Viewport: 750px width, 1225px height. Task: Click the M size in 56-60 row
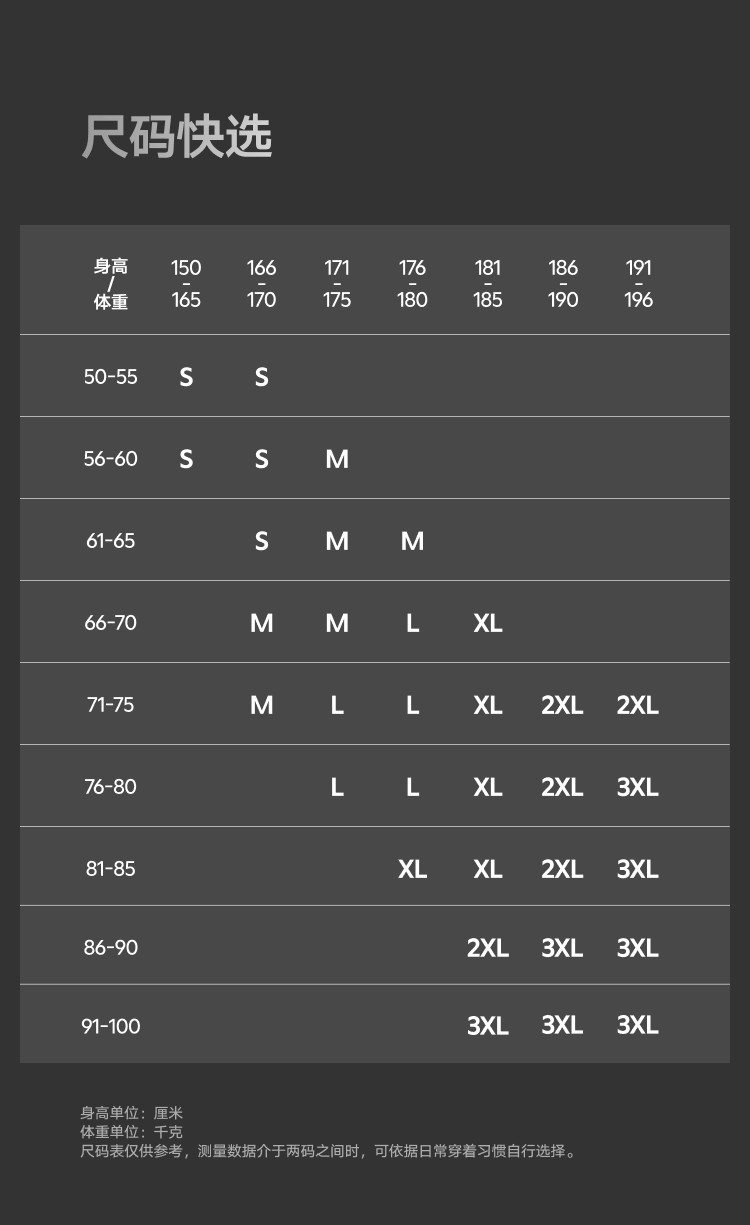(337, 459)
